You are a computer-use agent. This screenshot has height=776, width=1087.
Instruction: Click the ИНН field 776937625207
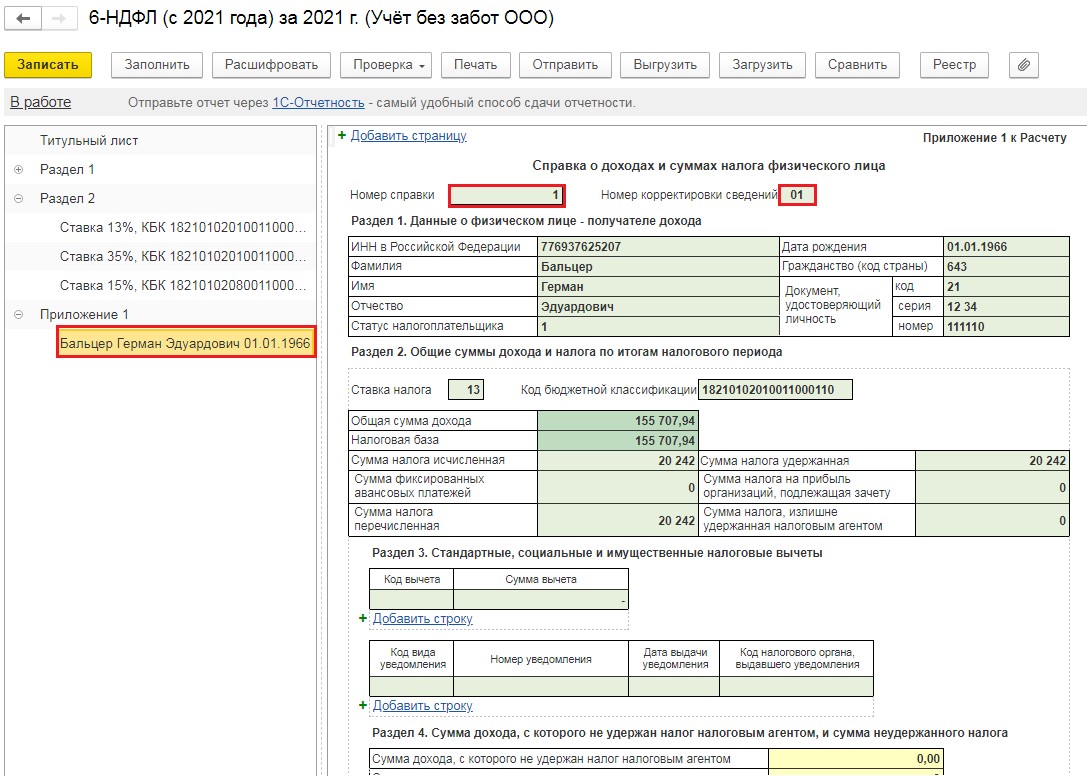(x=658, y=247)
